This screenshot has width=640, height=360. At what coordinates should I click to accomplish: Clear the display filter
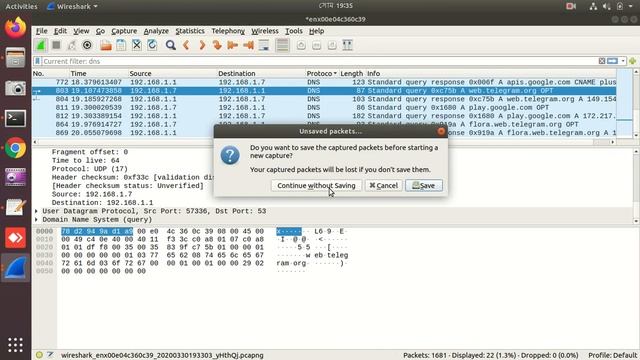(602, 61)
